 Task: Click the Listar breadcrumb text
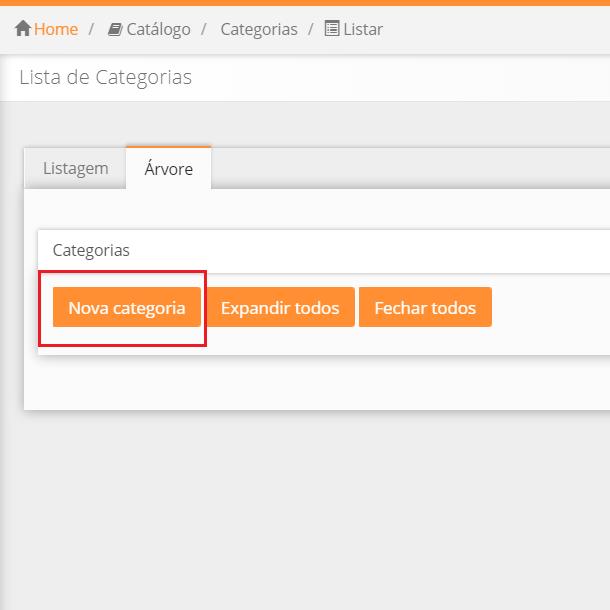pos(363,29)
